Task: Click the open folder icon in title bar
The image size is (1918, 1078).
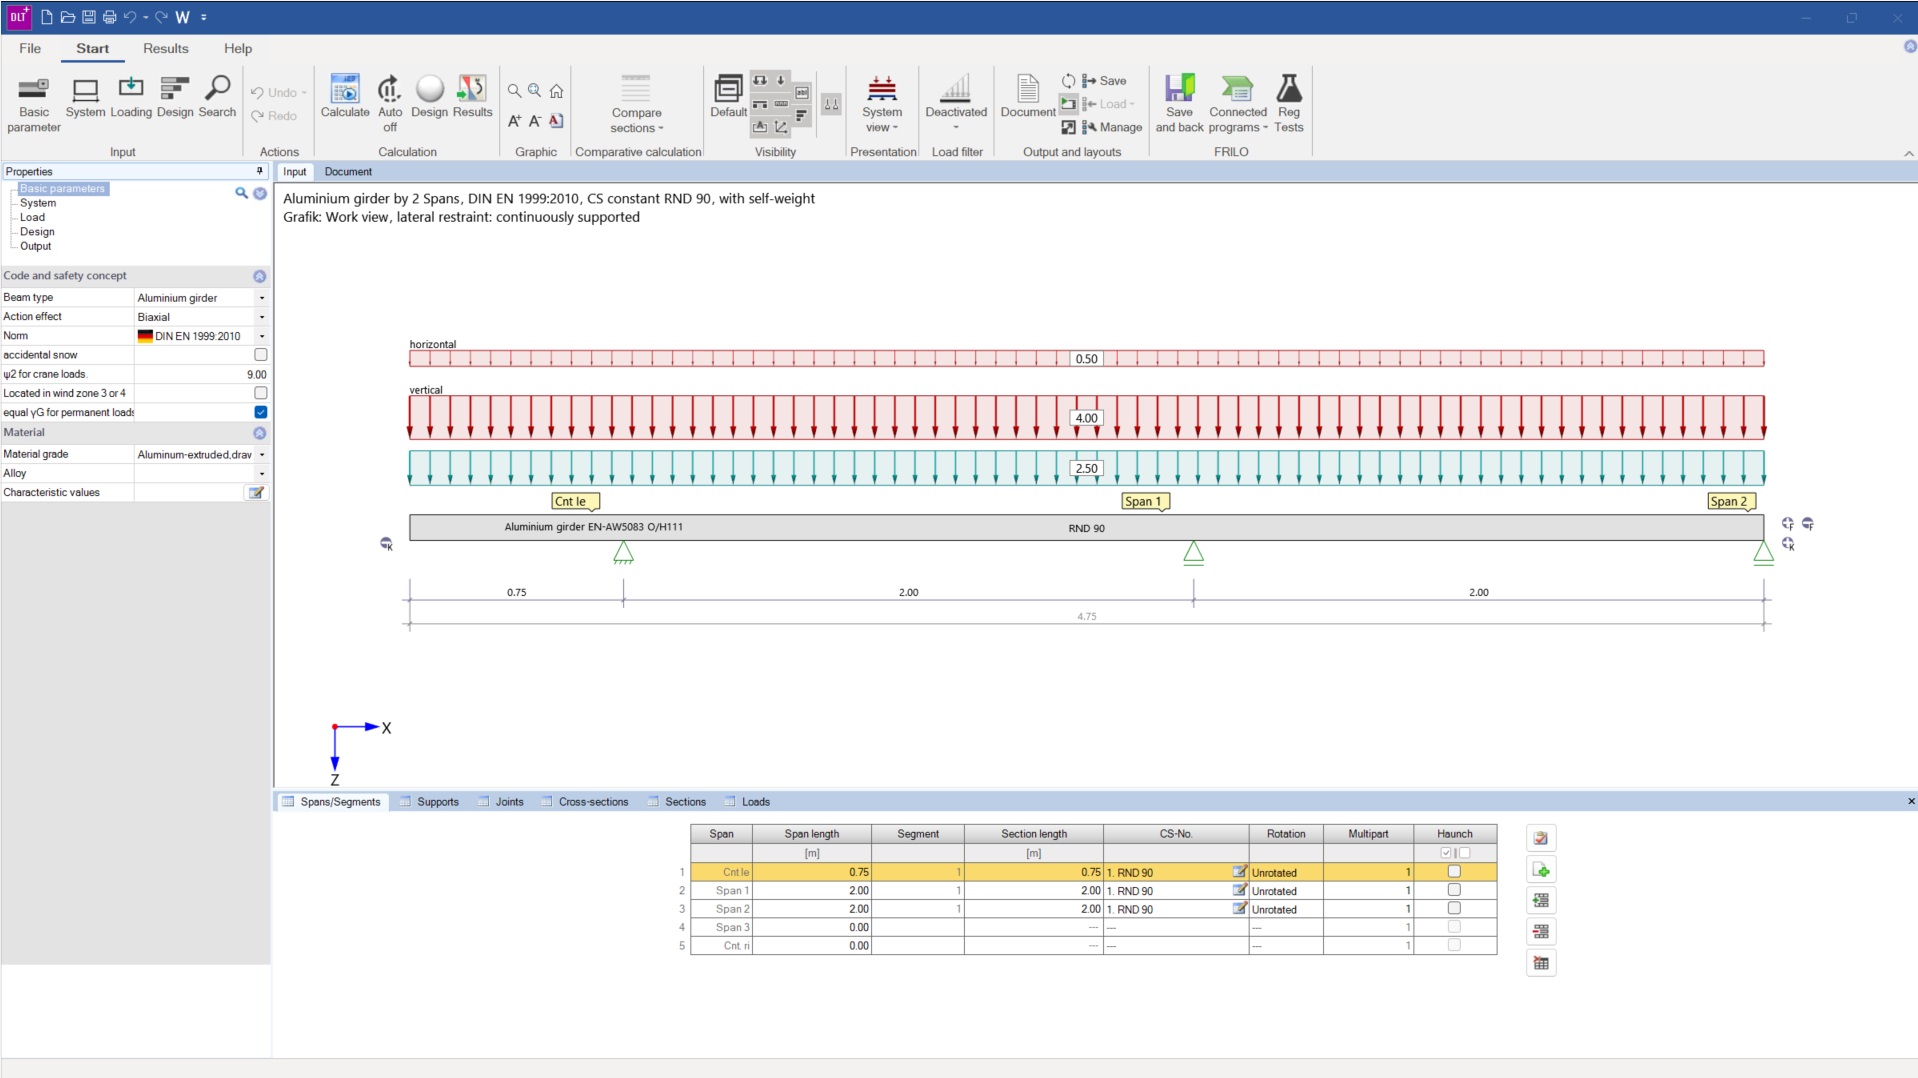Action: tap(67, 17)
